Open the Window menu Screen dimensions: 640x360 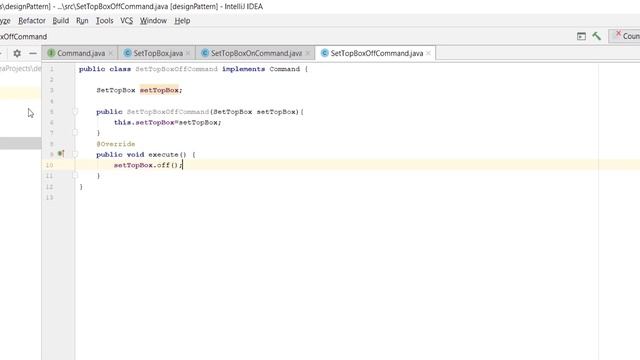(x=153, y=20)
